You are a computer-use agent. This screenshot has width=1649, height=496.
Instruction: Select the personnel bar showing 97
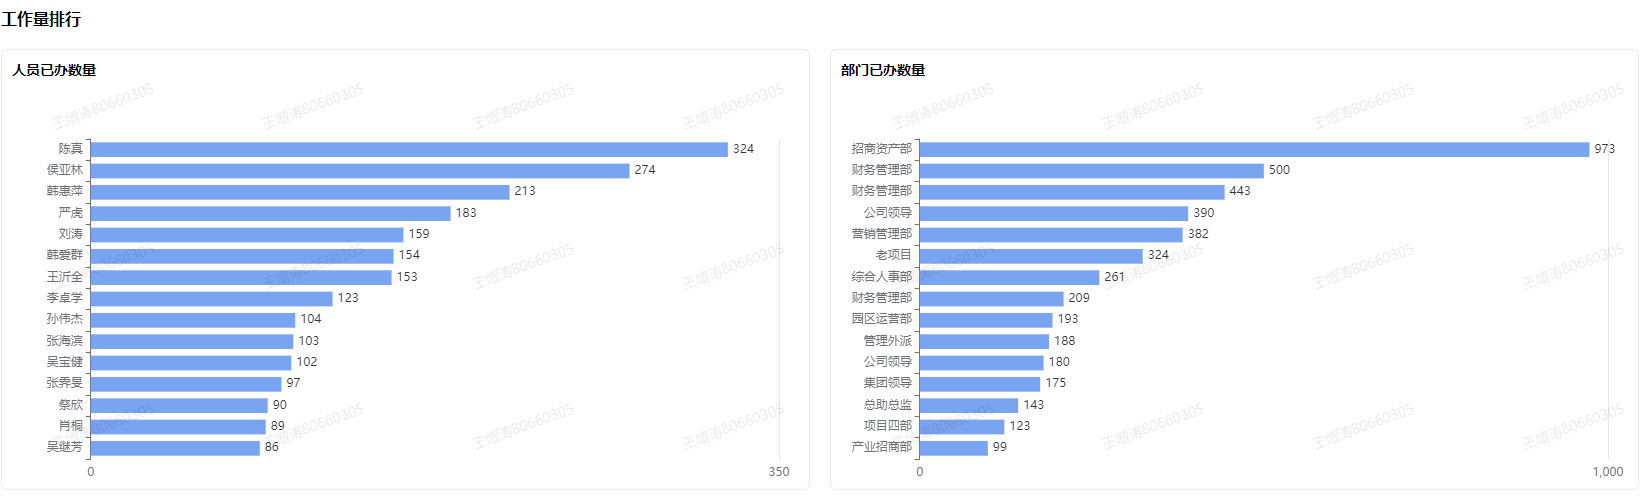pyautogui.click(x=186, y=383)
